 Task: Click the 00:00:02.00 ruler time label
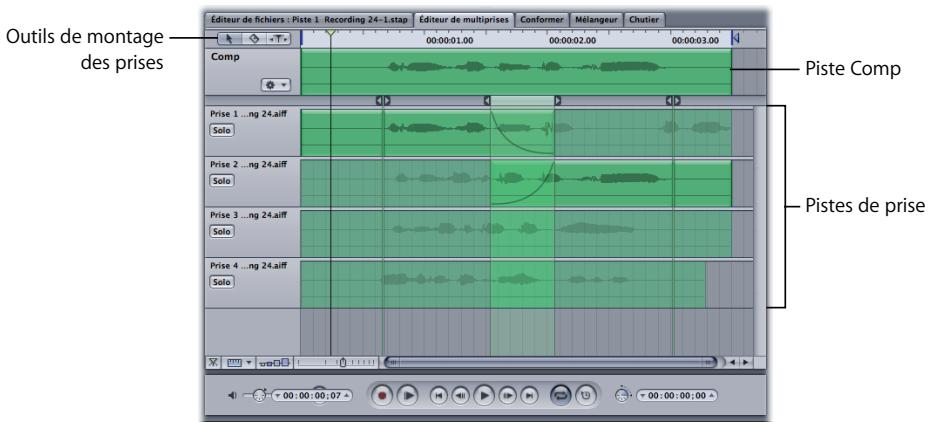(x=572, y=41)
